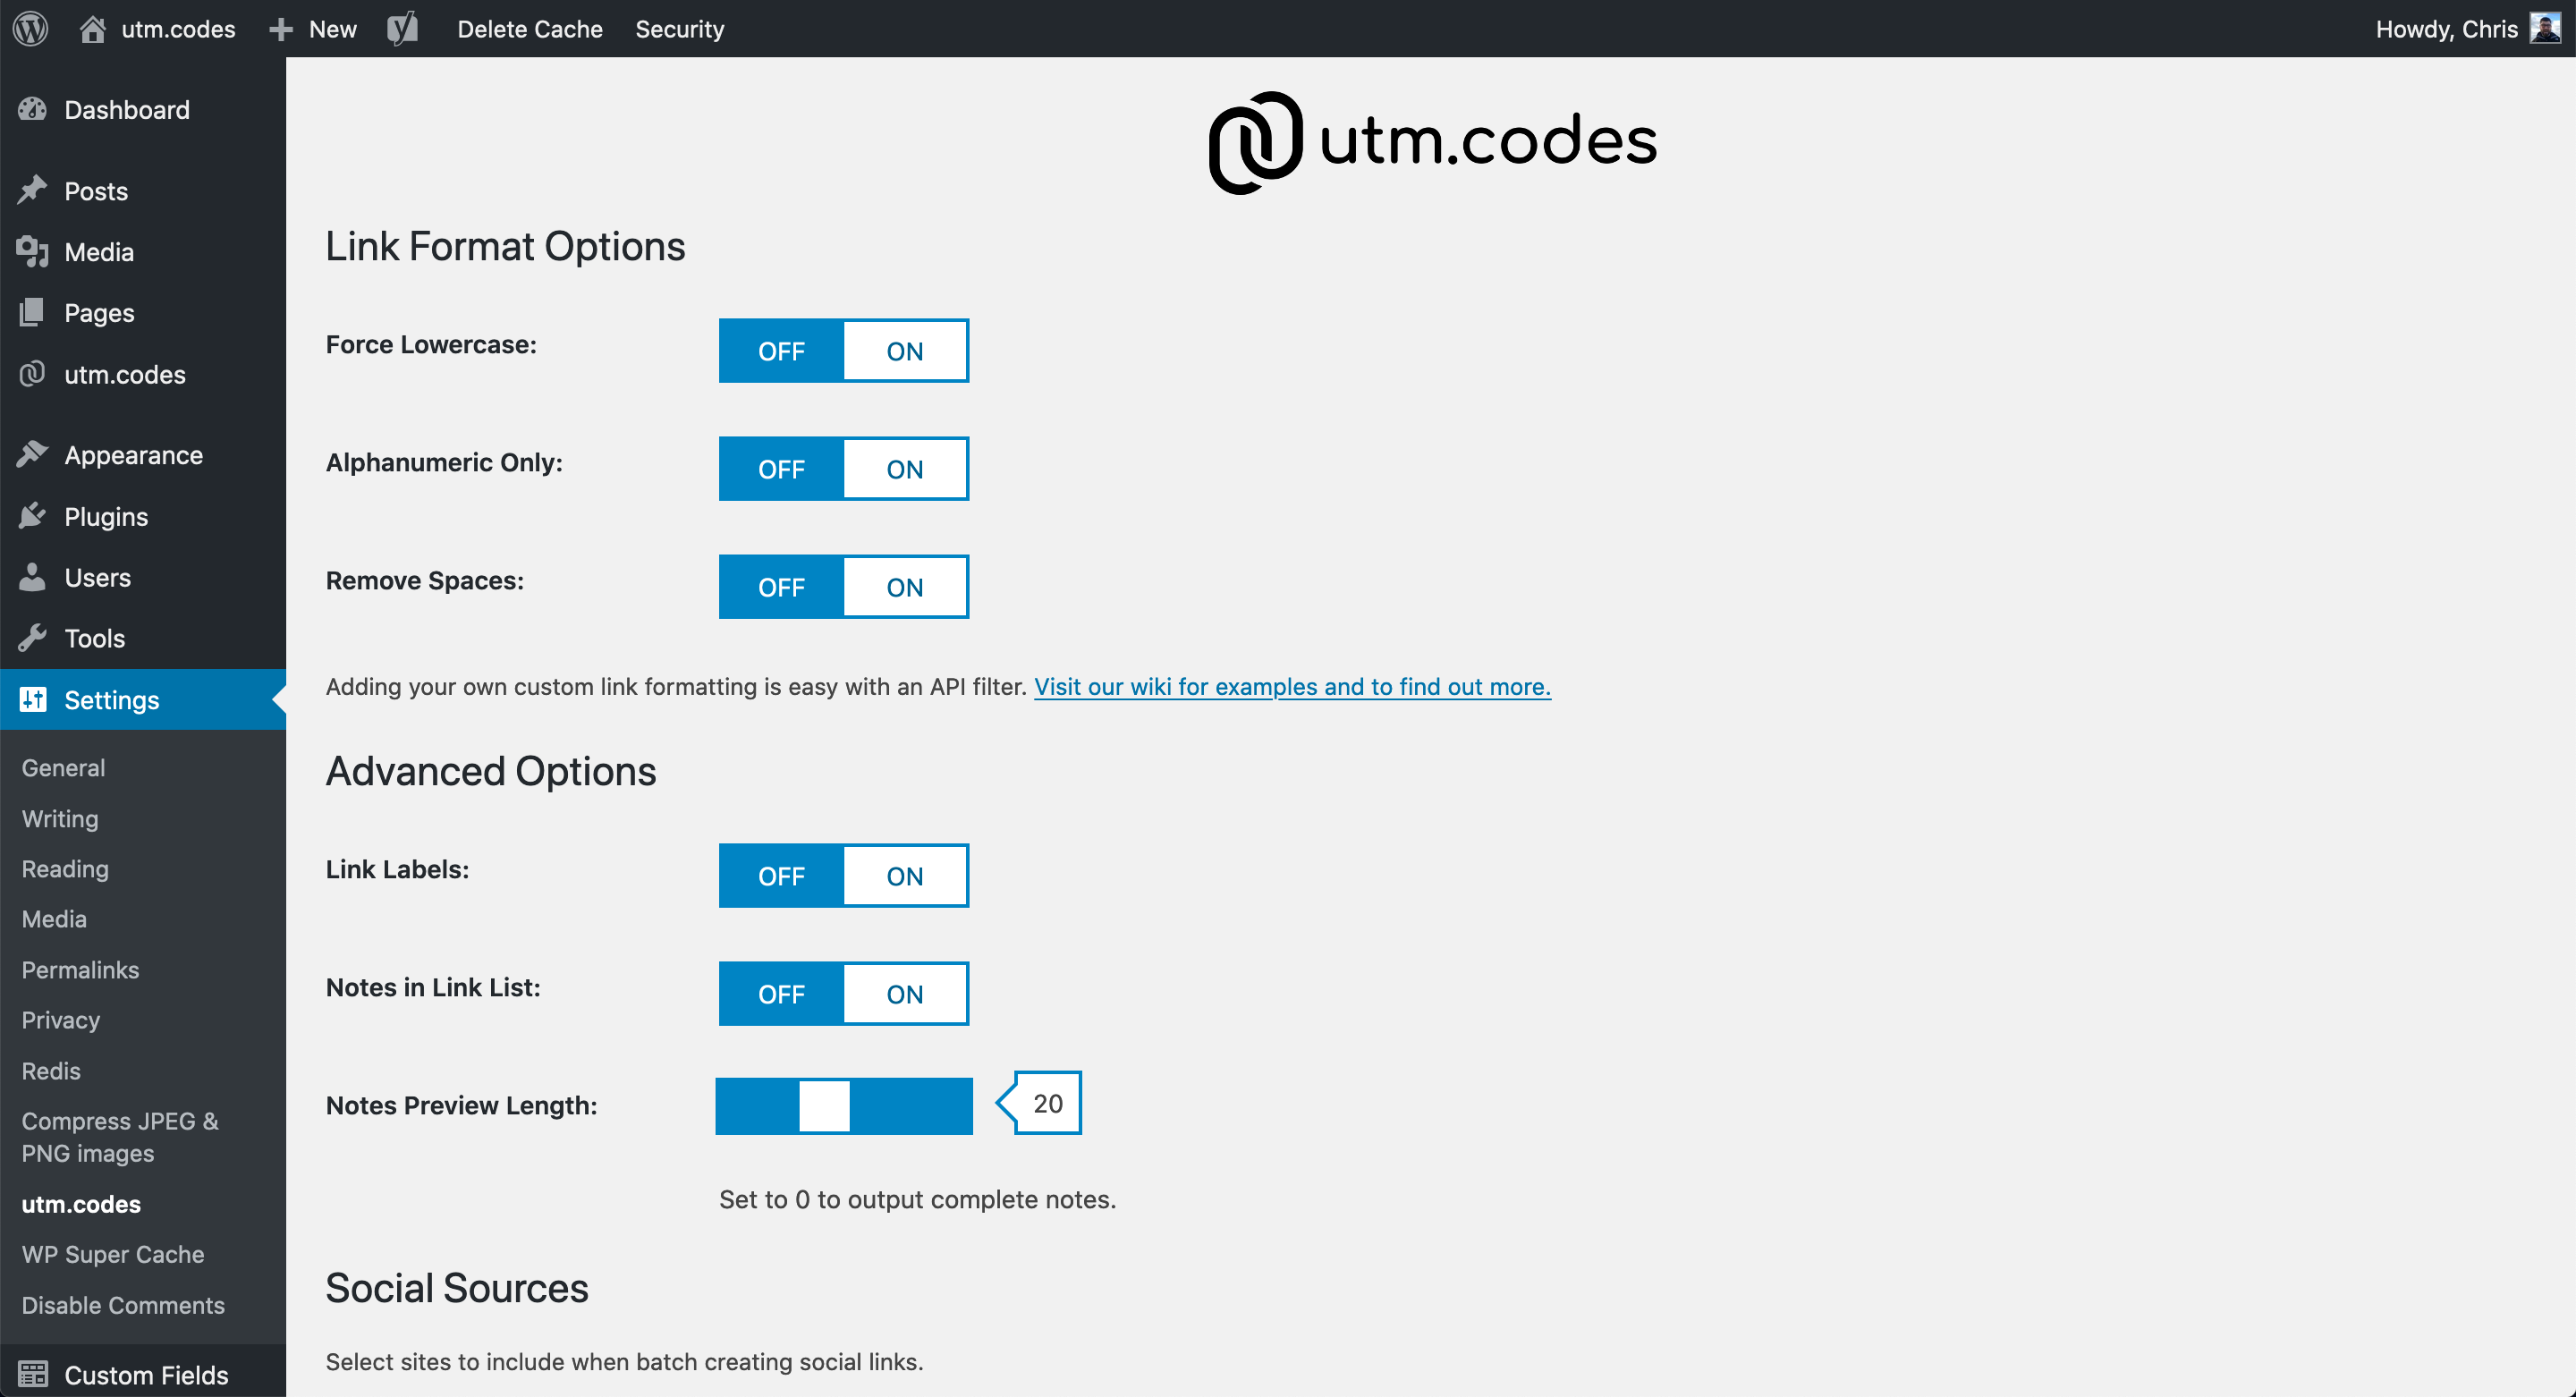
Task: Click the Posts pushpin icon
Action: 33,190
